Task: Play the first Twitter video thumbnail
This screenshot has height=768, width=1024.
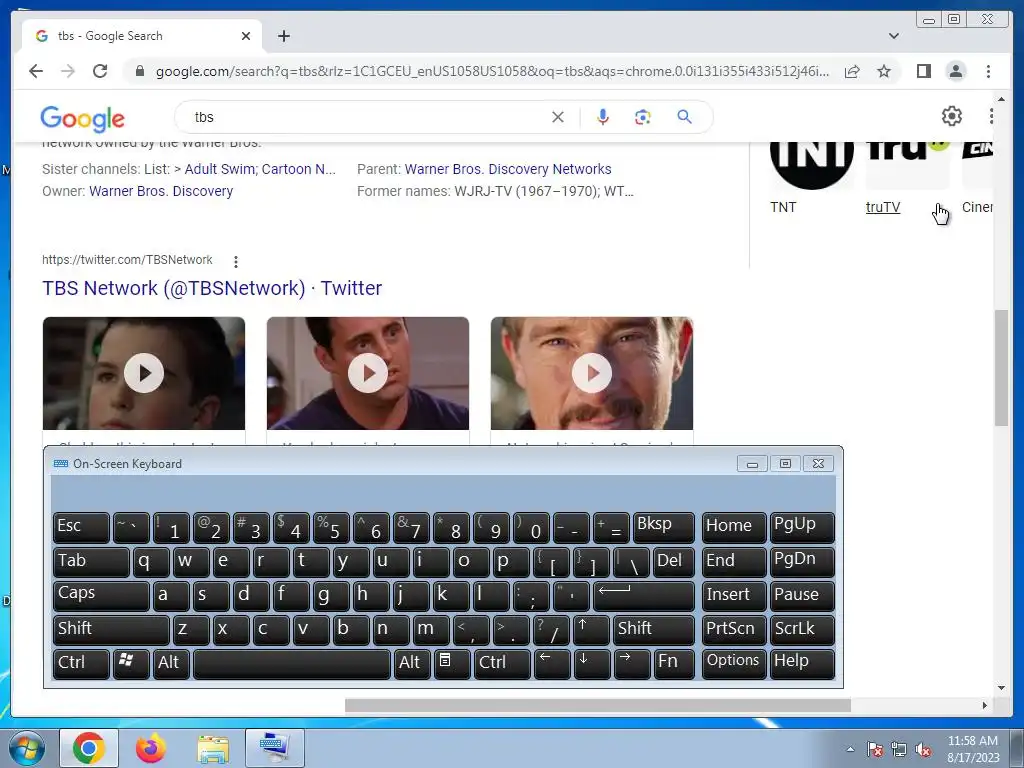Action: 144,373
